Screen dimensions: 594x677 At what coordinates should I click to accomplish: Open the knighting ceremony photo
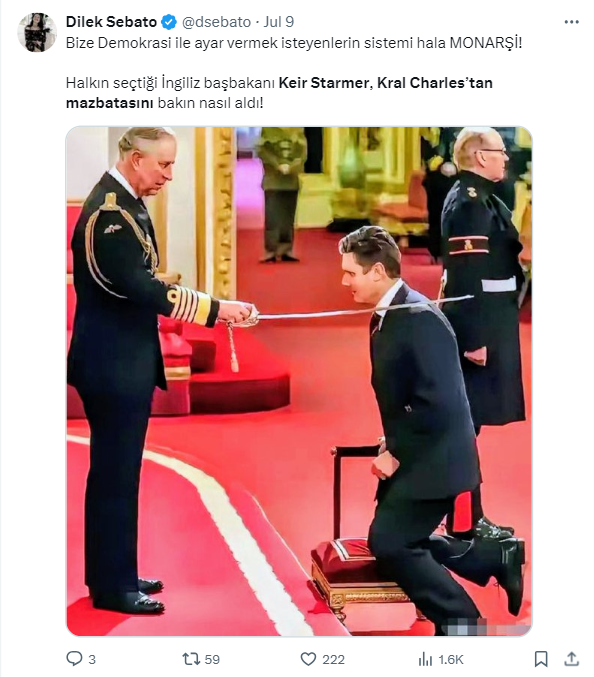tap(299, 381)
